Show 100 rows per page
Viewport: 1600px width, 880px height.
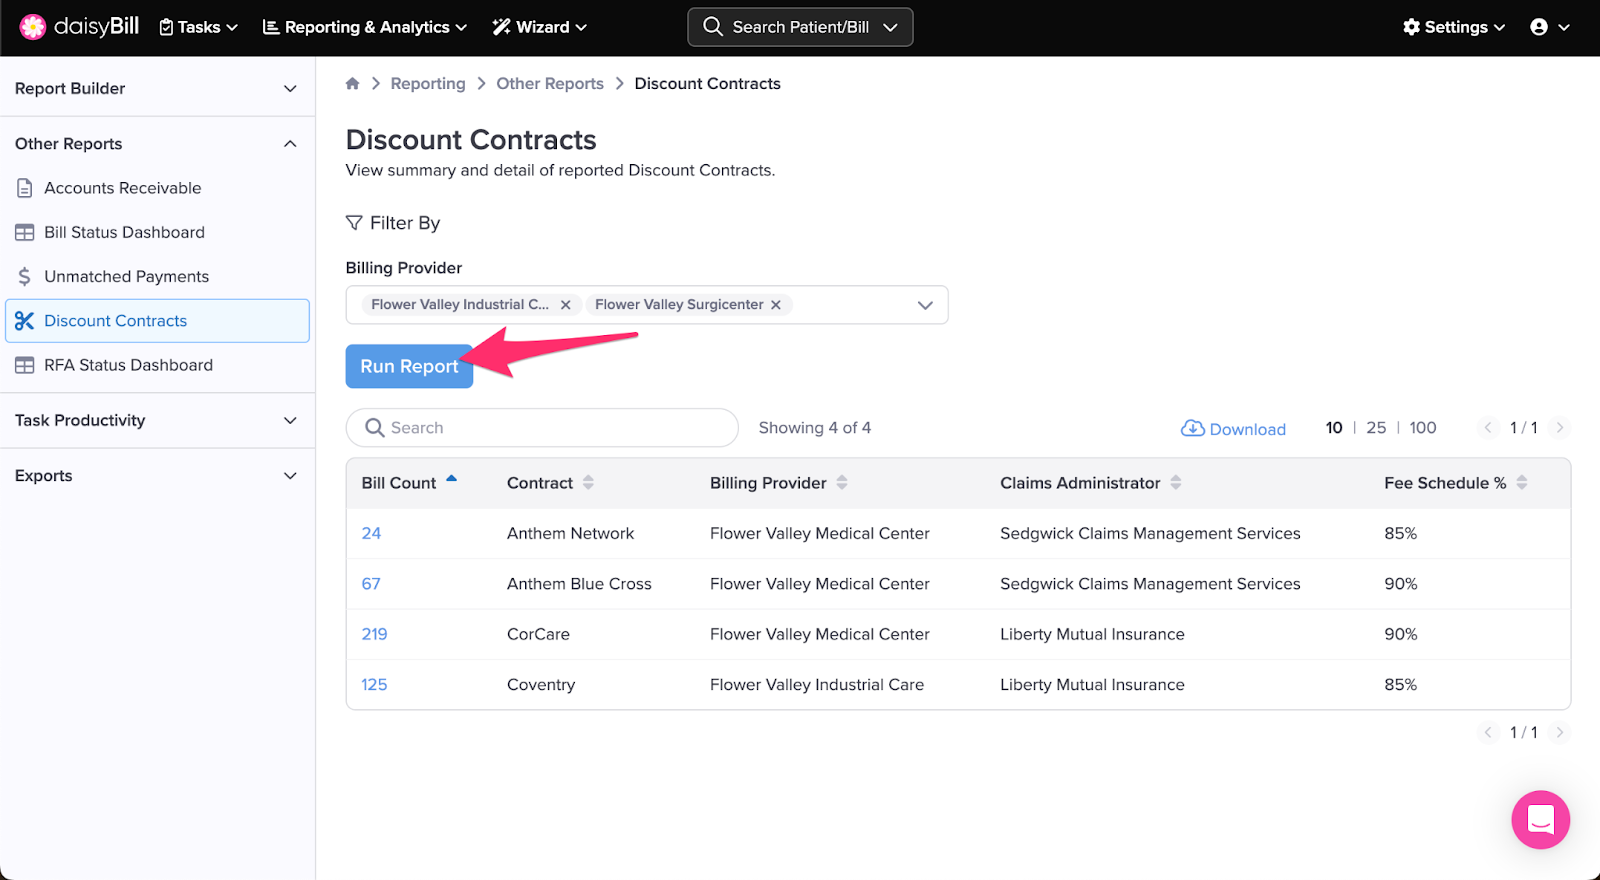[1422, 428]
